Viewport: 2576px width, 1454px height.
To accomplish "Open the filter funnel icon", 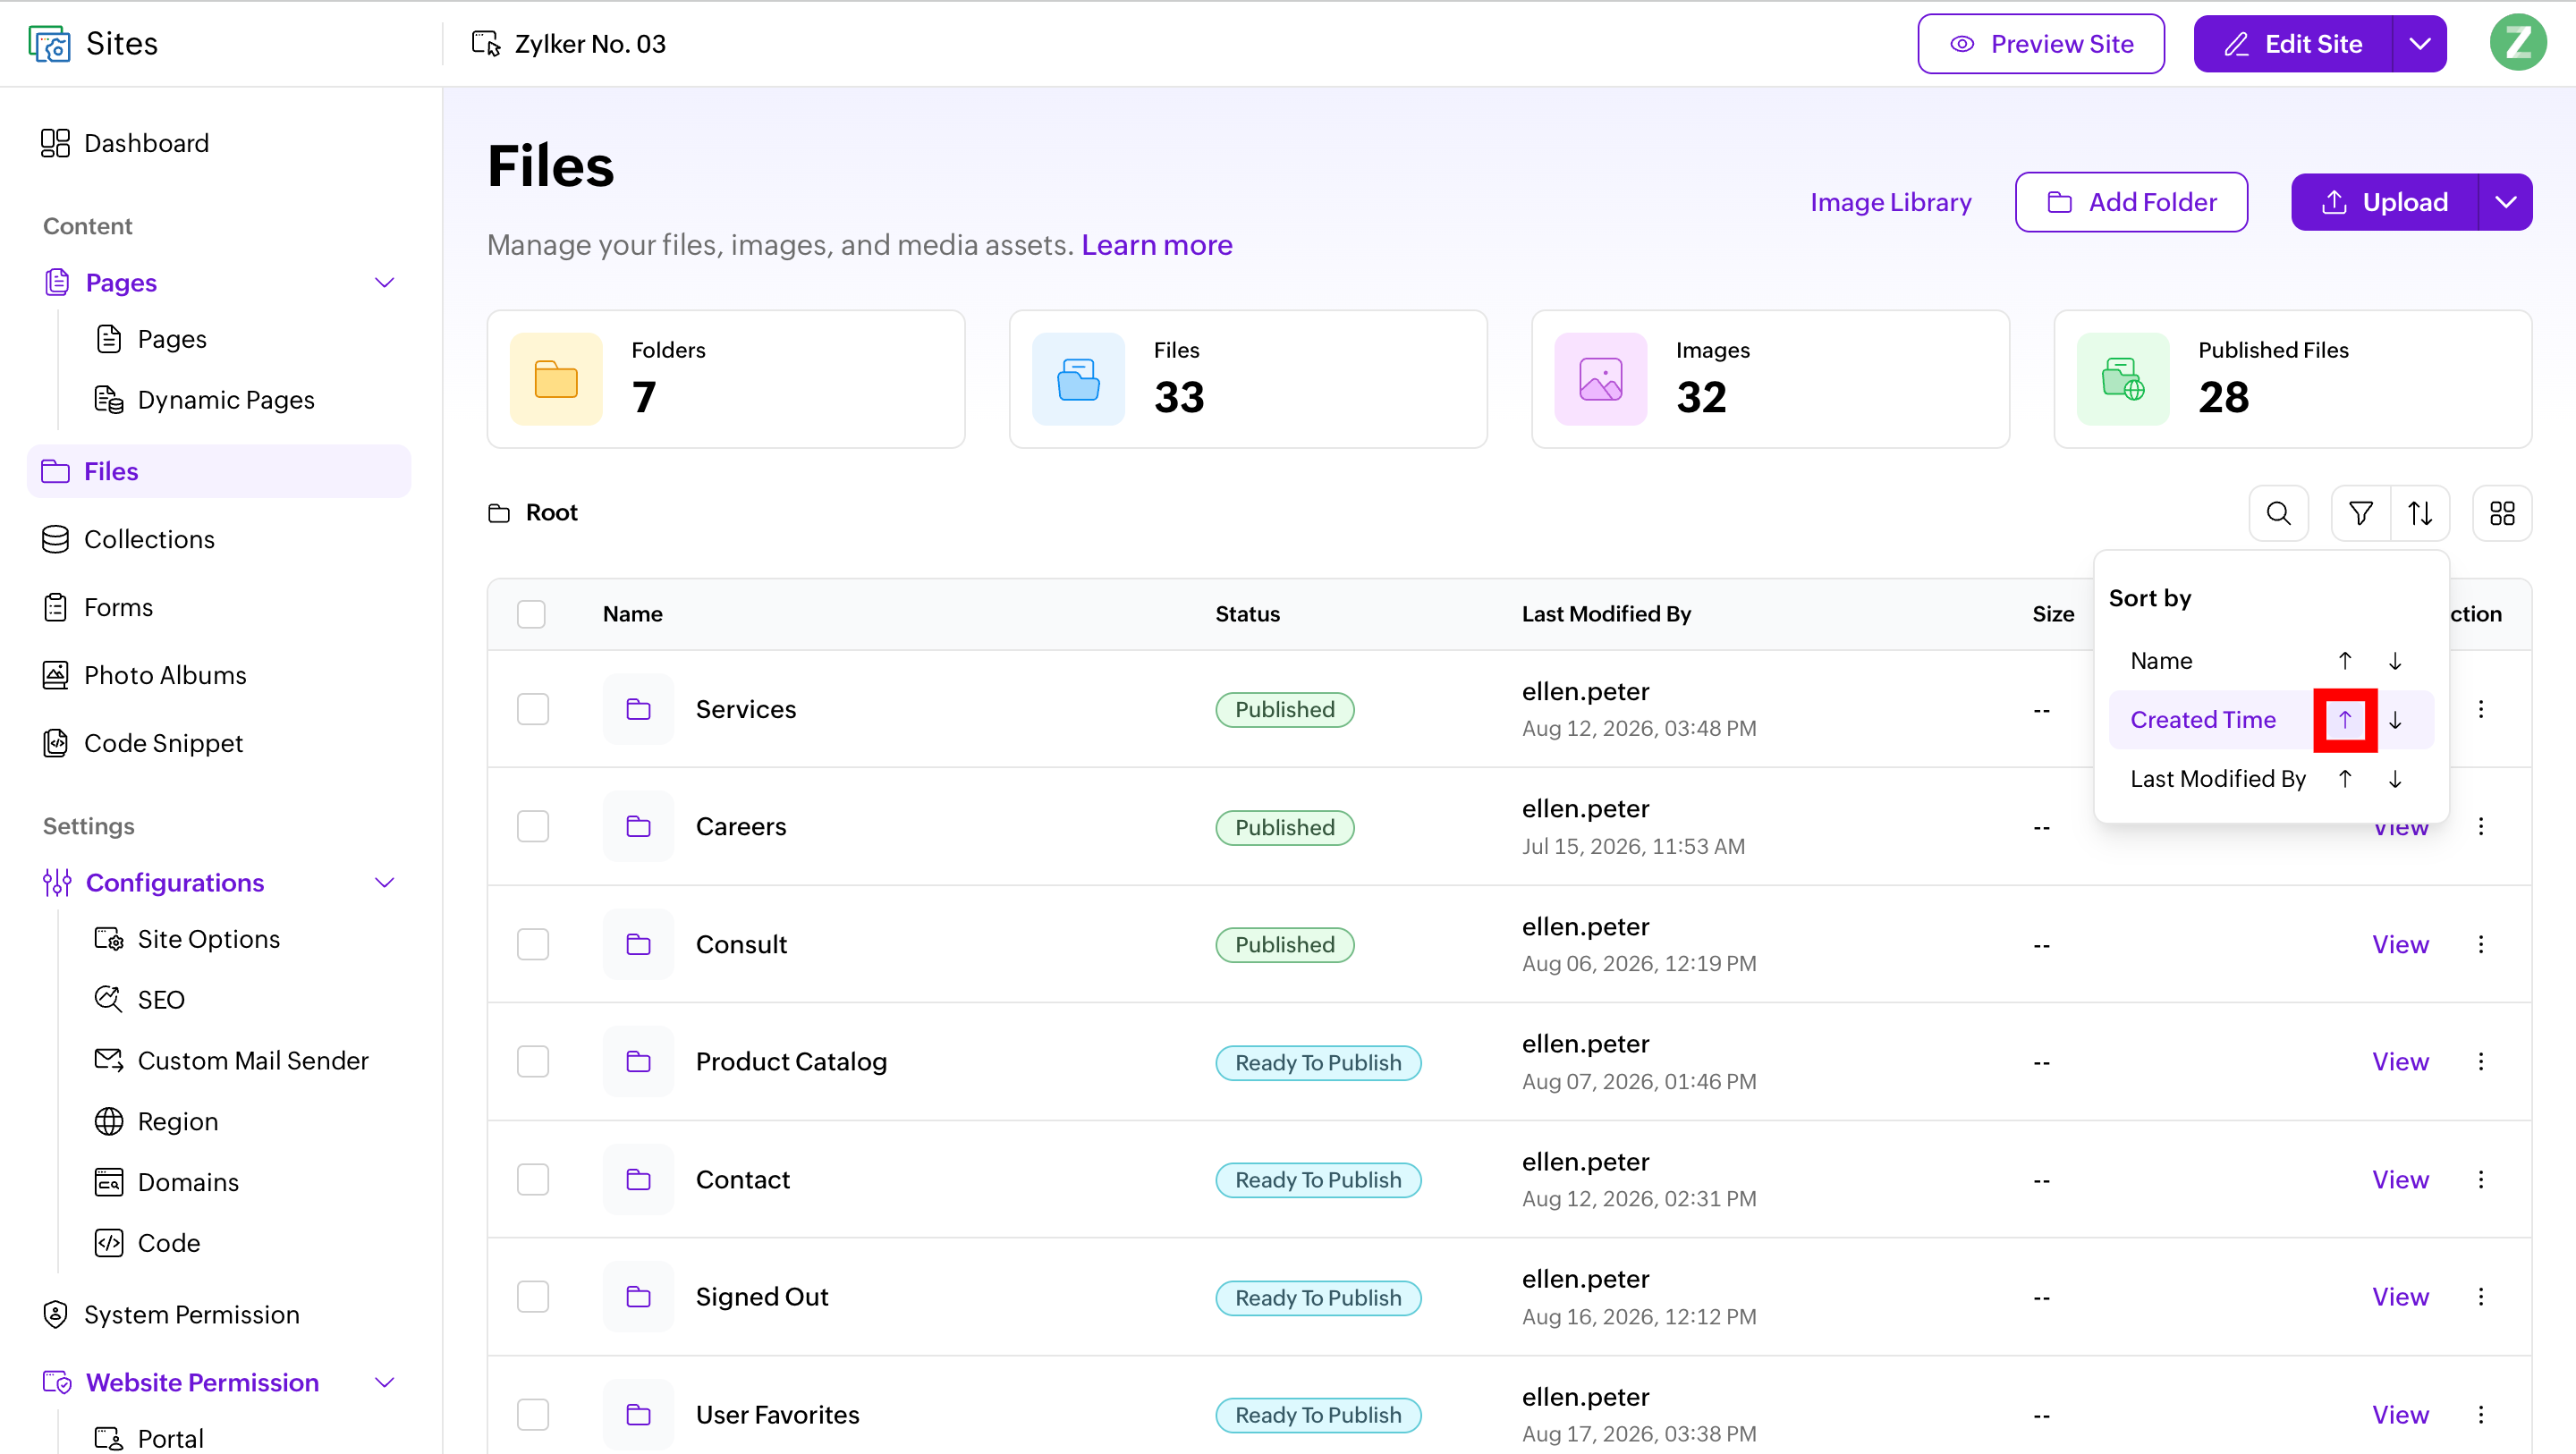I will (2360, 513).
